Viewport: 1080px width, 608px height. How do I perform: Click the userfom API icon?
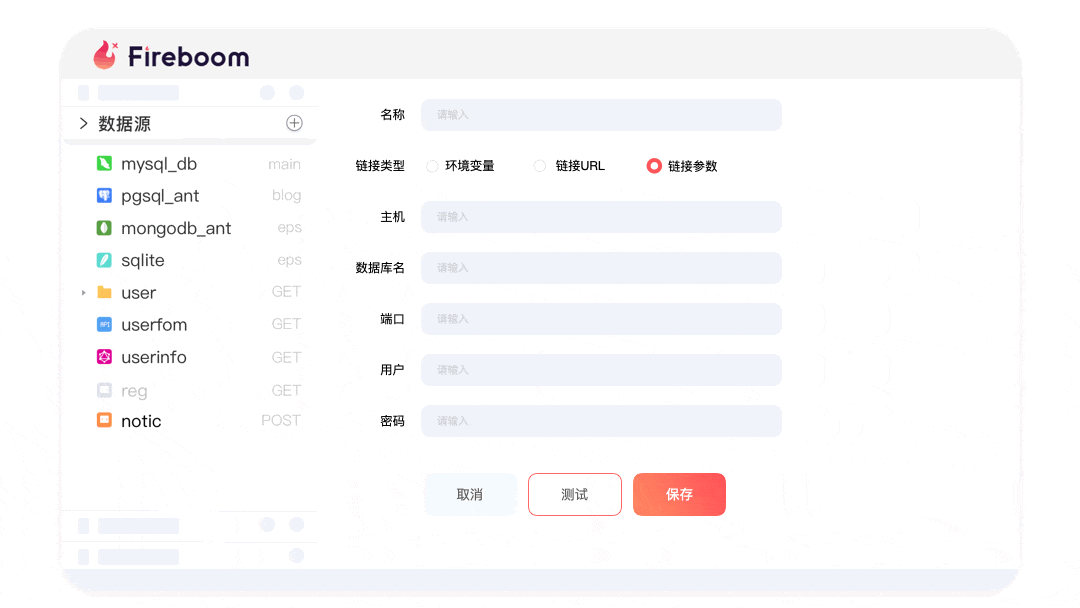pos(104,324)
